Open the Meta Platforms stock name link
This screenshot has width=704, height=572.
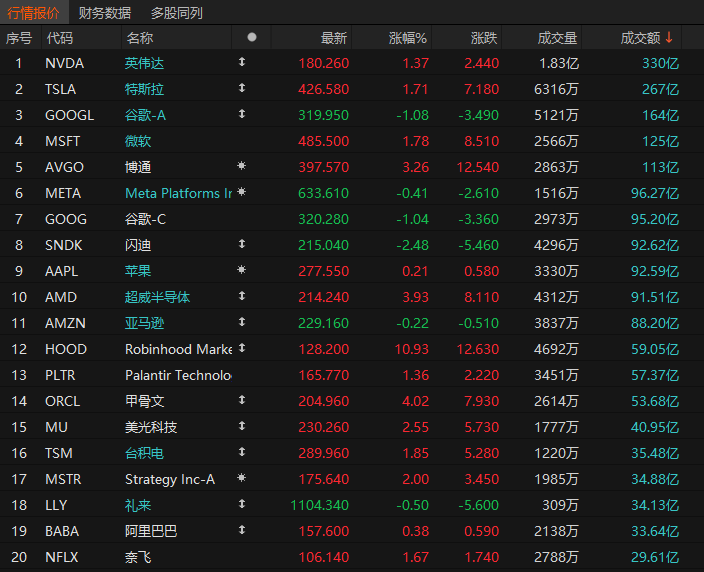178,194
